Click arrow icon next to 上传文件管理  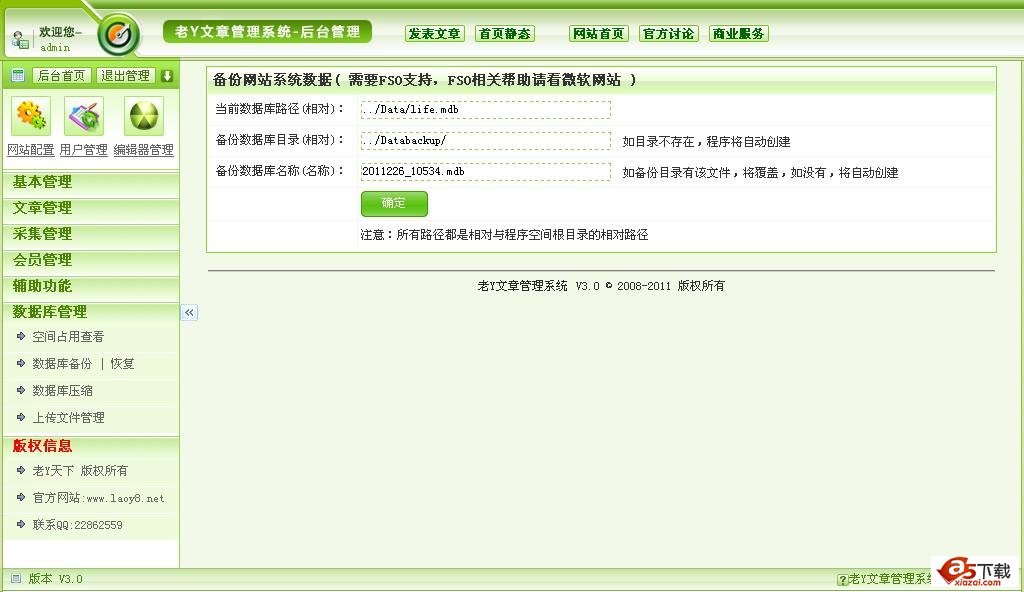coord(21,417)
